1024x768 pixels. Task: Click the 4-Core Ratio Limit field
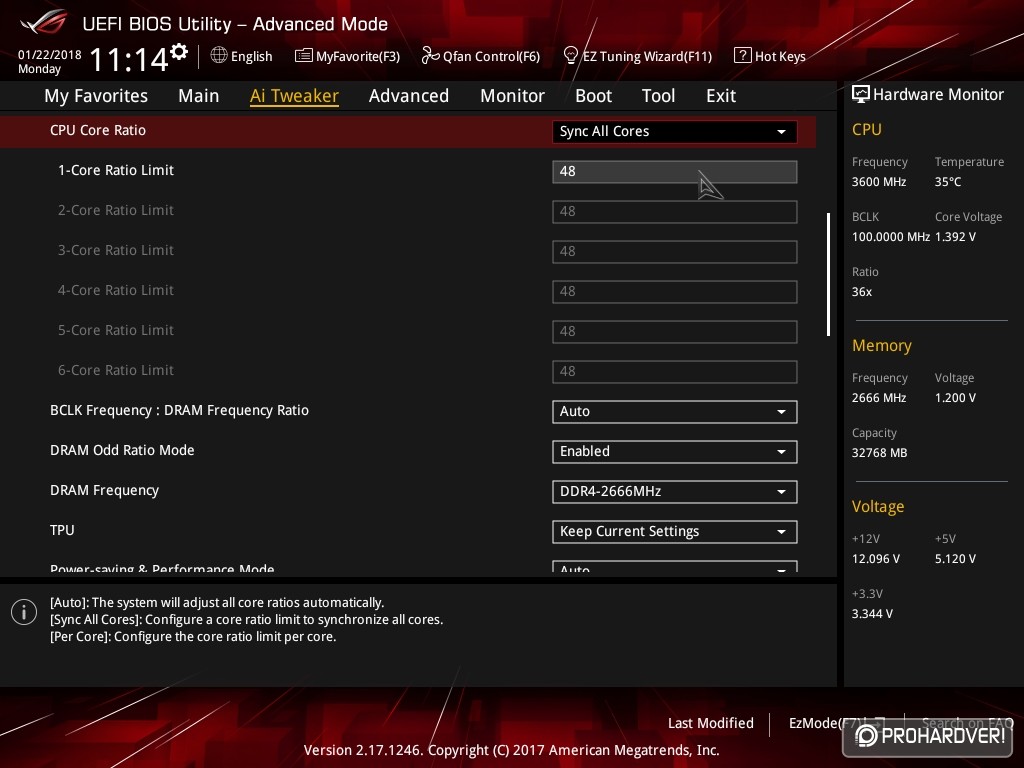click(x=674, y=291)
